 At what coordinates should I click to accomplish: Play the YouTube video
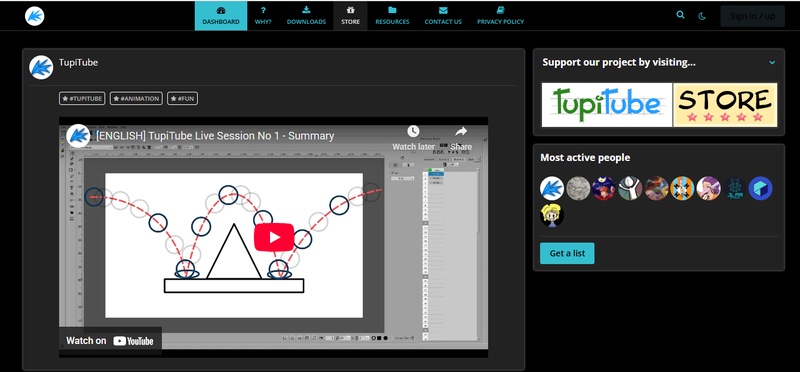[274, 237]
